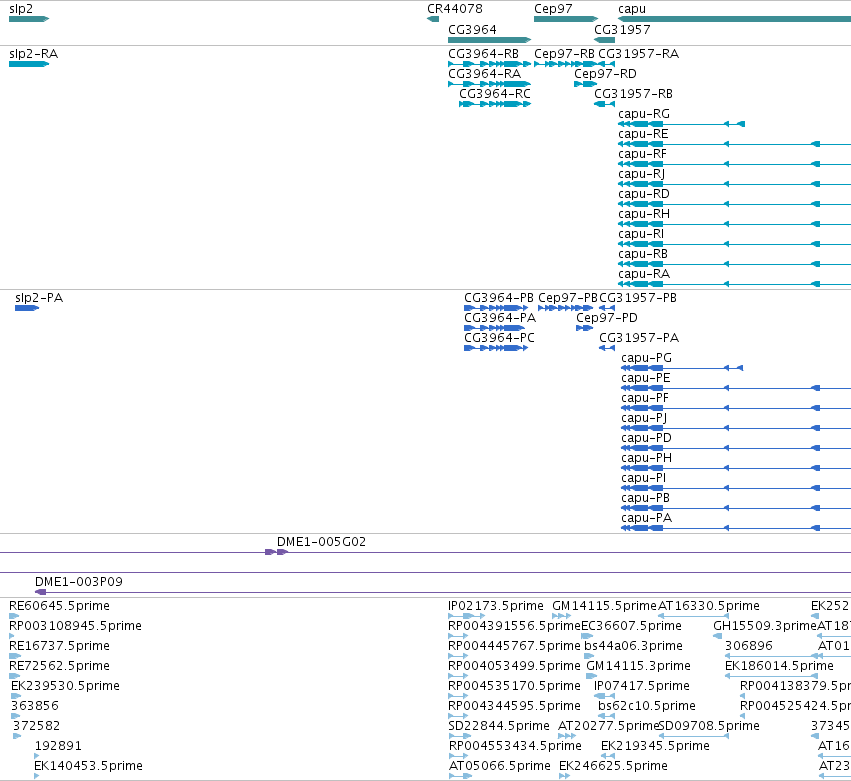Select the capu-PI protein feature
Screen dimensions: 851x781
[736, 488]
